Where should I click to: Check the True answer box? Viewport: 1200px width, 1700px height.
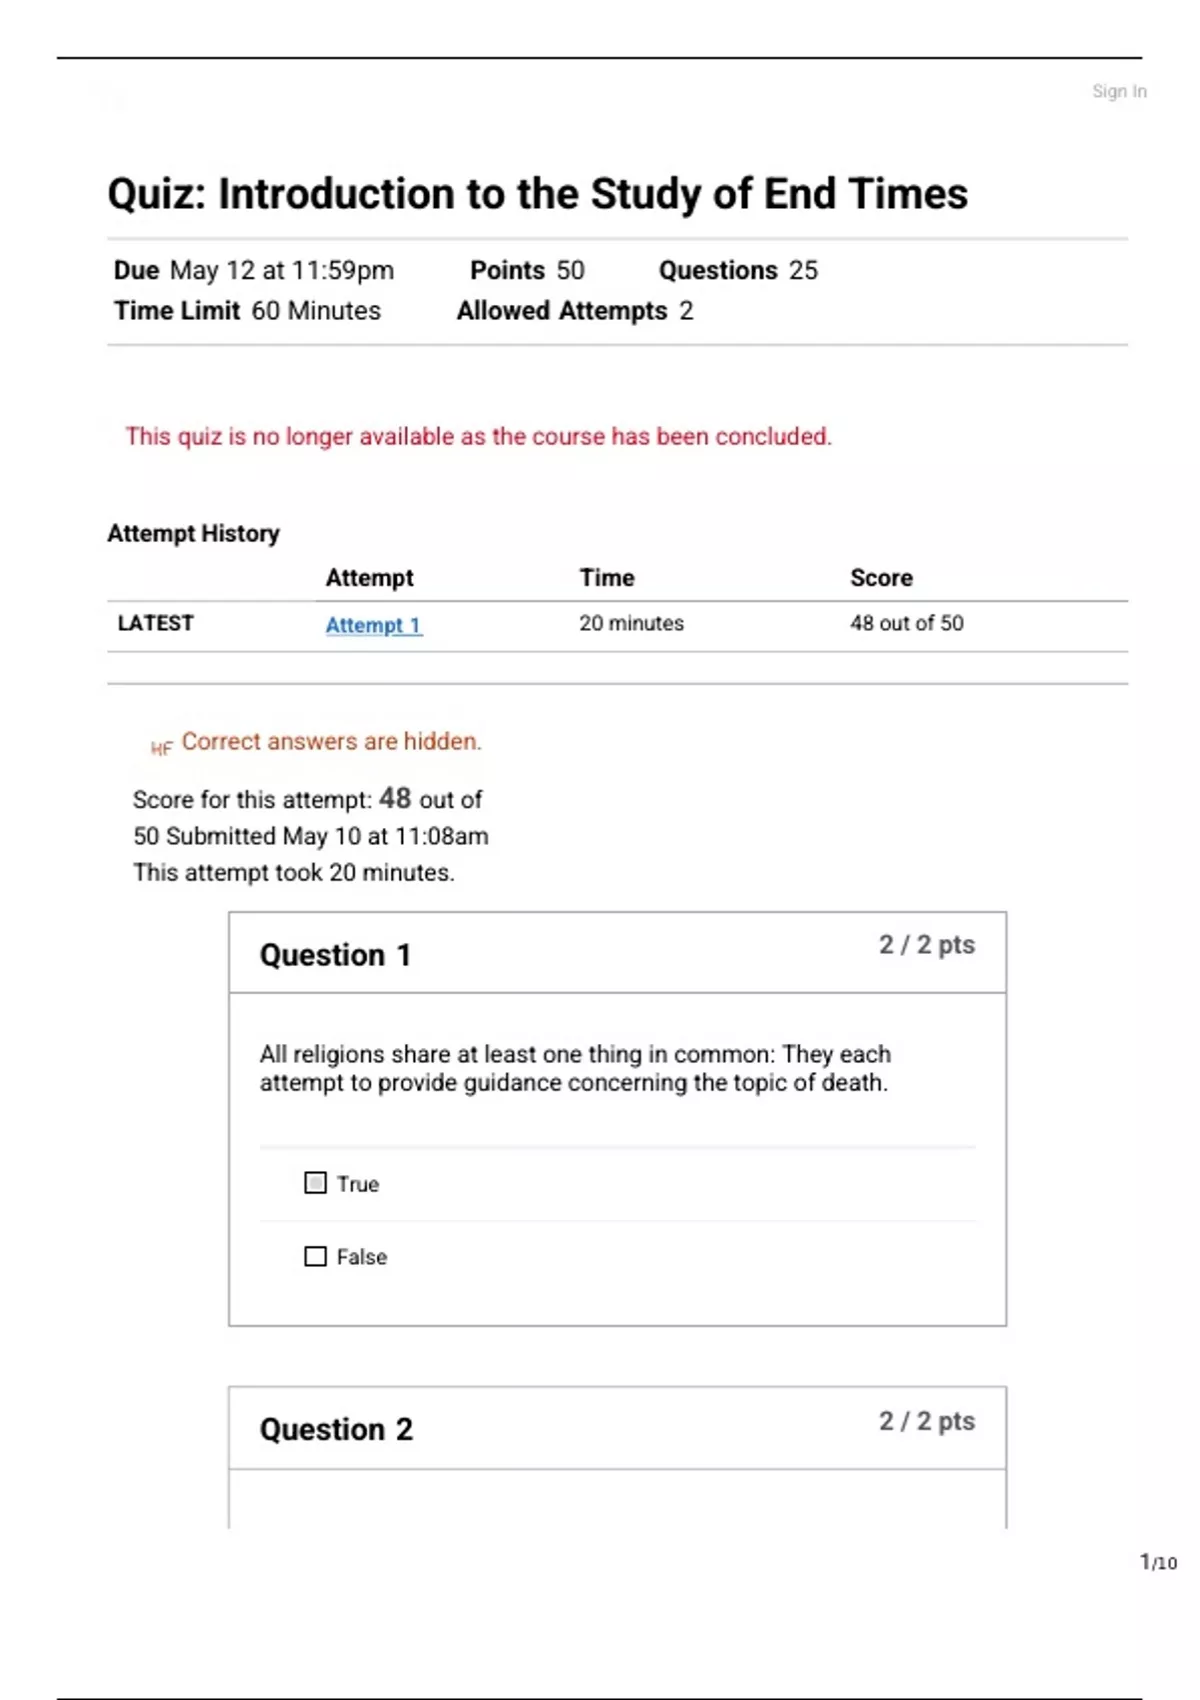315,1183
